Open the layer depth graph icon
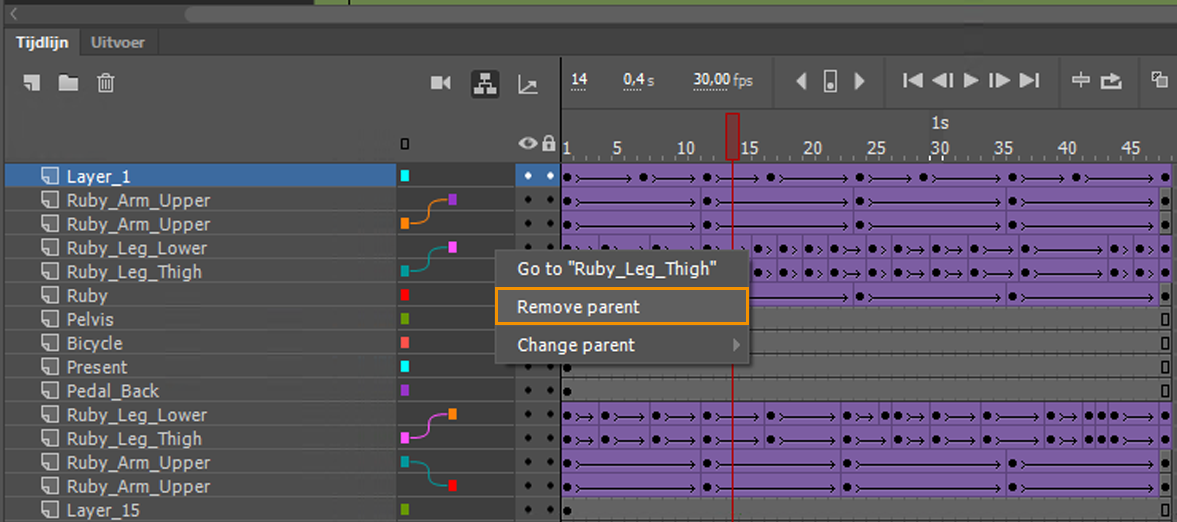Viewport: 1177px width, 522px height. pyautogui.click(x=528, y=85)
